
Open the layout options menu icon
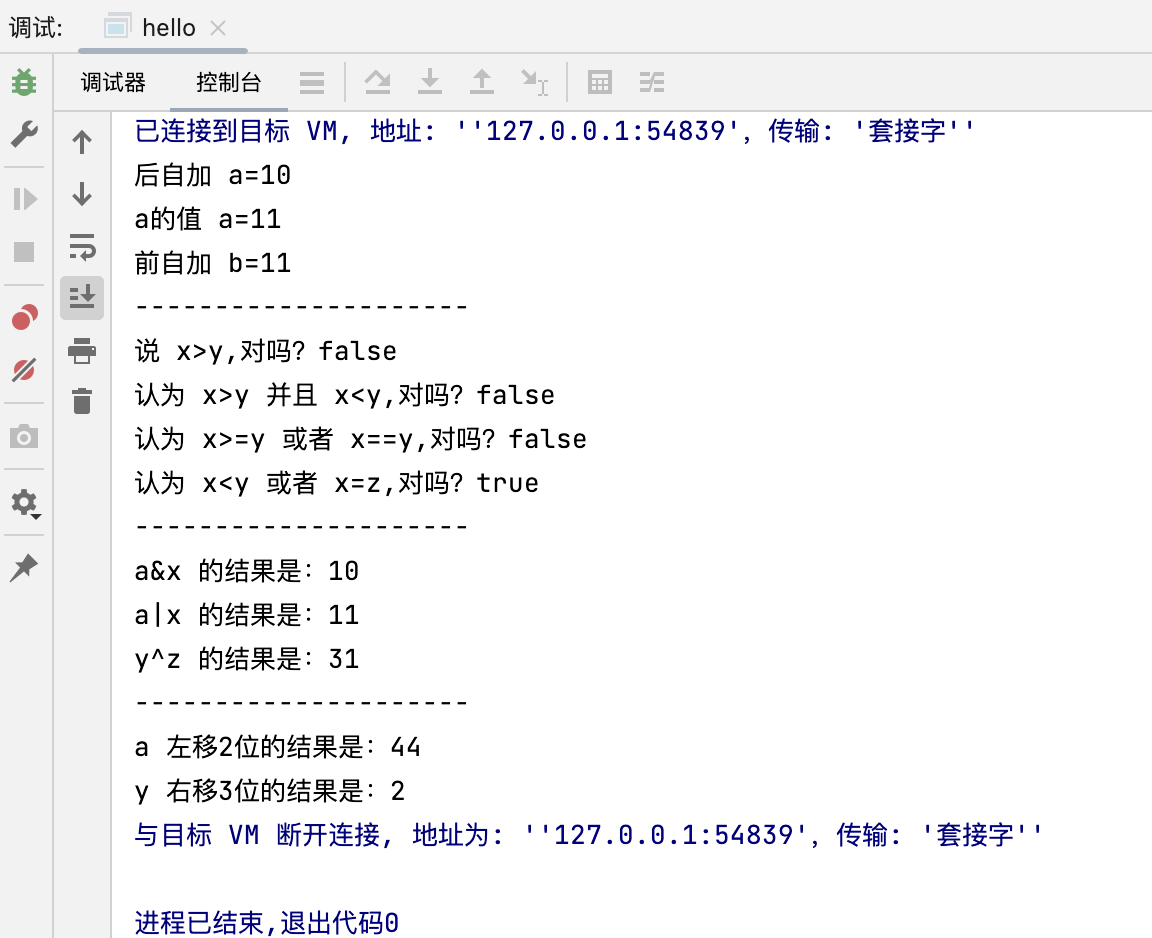[x=313, y=83]
